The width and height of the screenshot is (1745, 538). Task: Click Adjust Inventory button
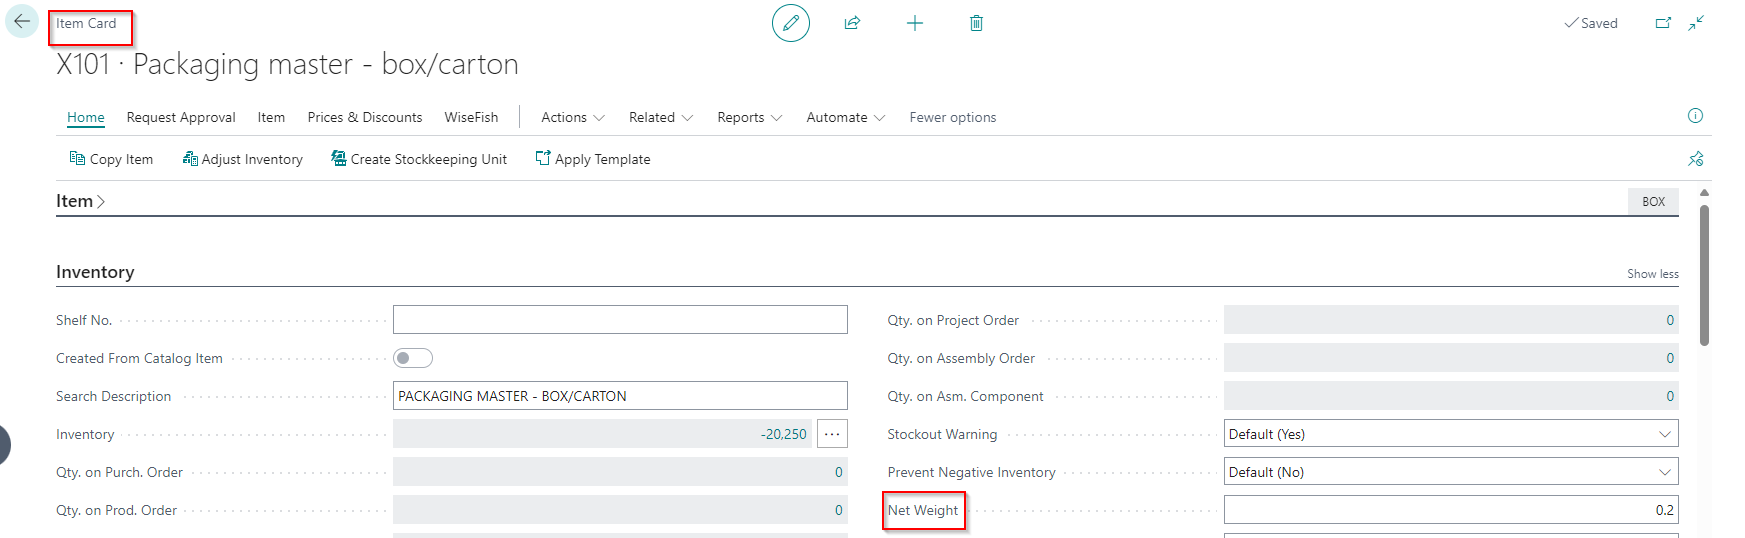[242, 159]
